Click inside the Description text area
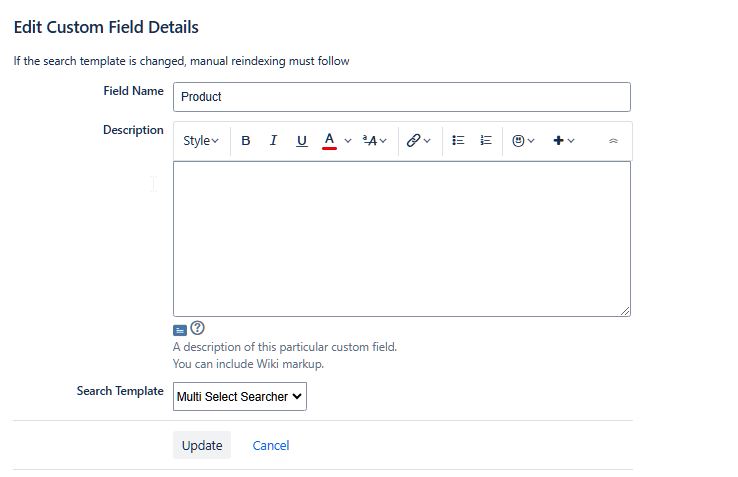Image resolution: width=738 pixels, height=477 pixels. 402,239
